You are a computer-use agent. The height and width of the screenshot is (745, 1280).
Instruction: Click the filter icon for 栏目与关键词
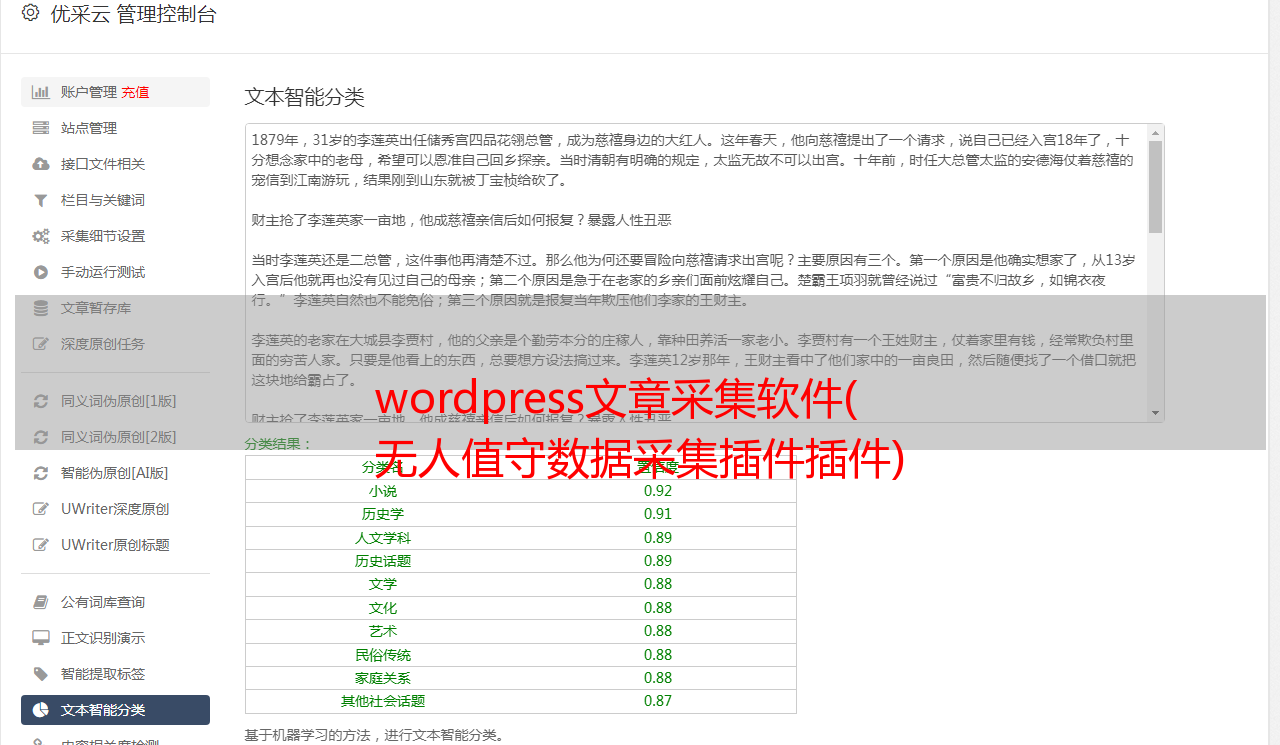tap(41, 200)
